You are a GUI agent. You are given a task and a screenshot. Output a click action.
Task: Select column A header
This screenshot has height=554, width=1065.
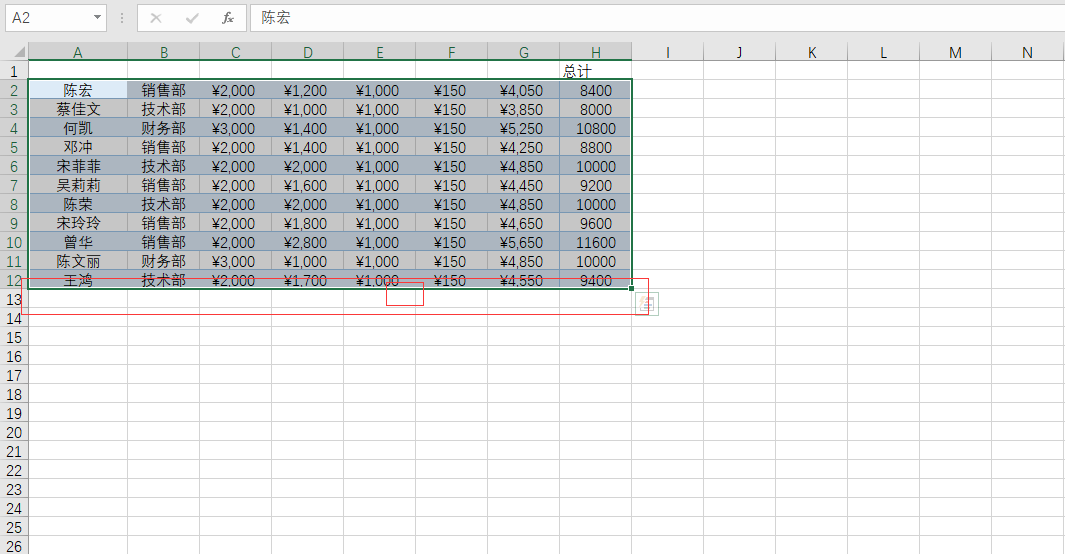pos(78,52)
